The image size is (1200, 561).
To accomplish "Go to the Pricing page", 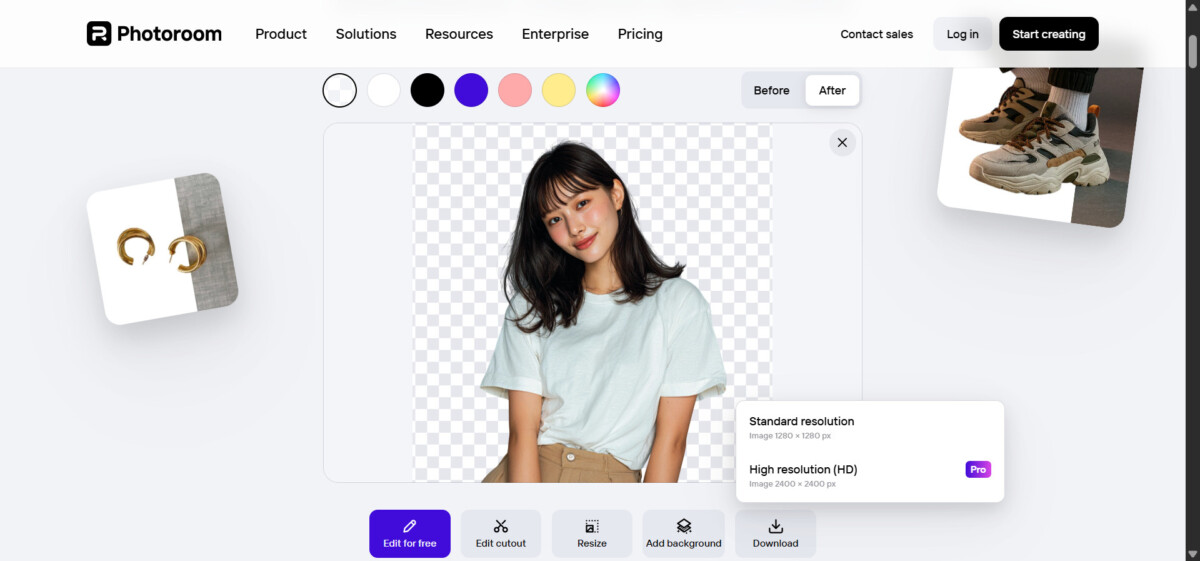I will coord(640,34).
